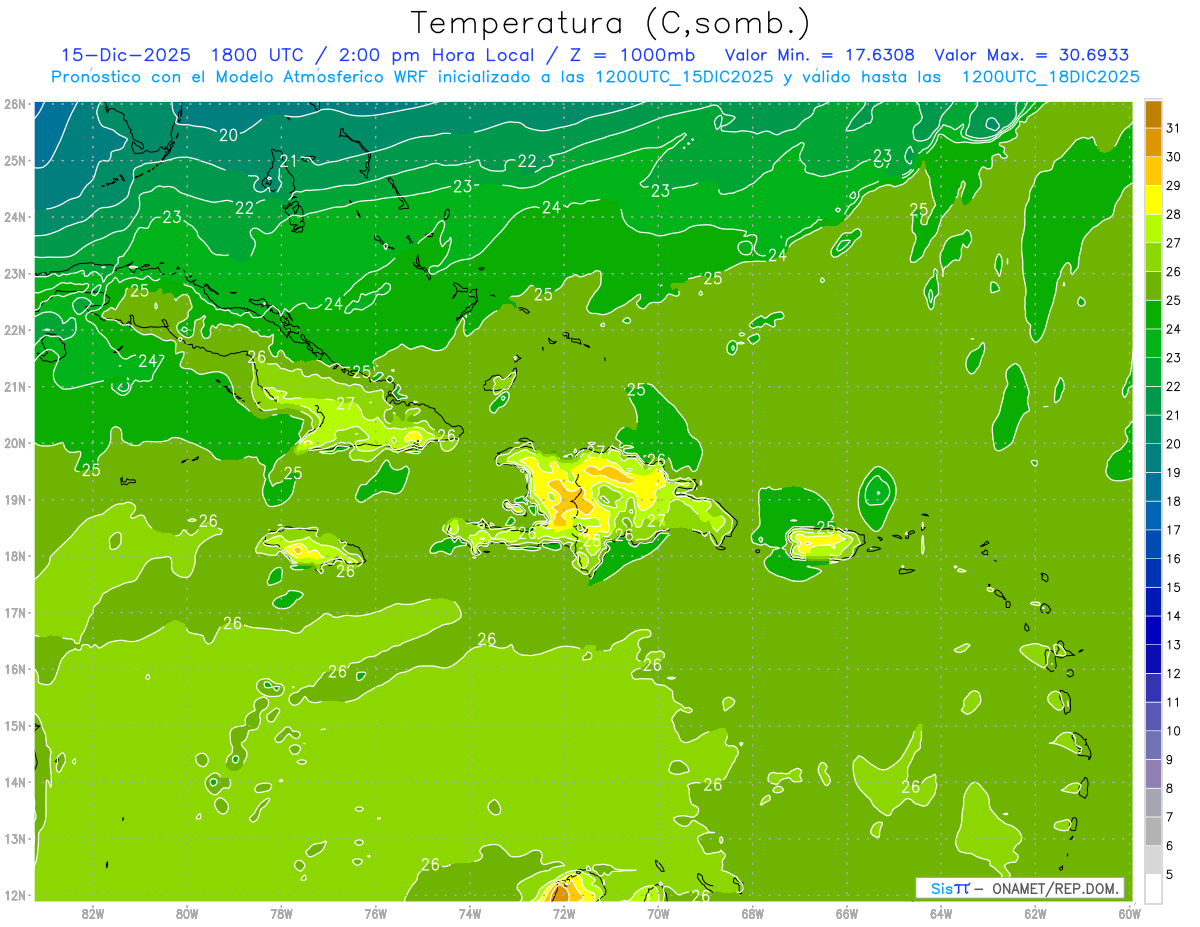Pick the yellow legend swatch between 28 and 29
Viewport: 1200px width, 927px height.
(x=1153, y=199)
